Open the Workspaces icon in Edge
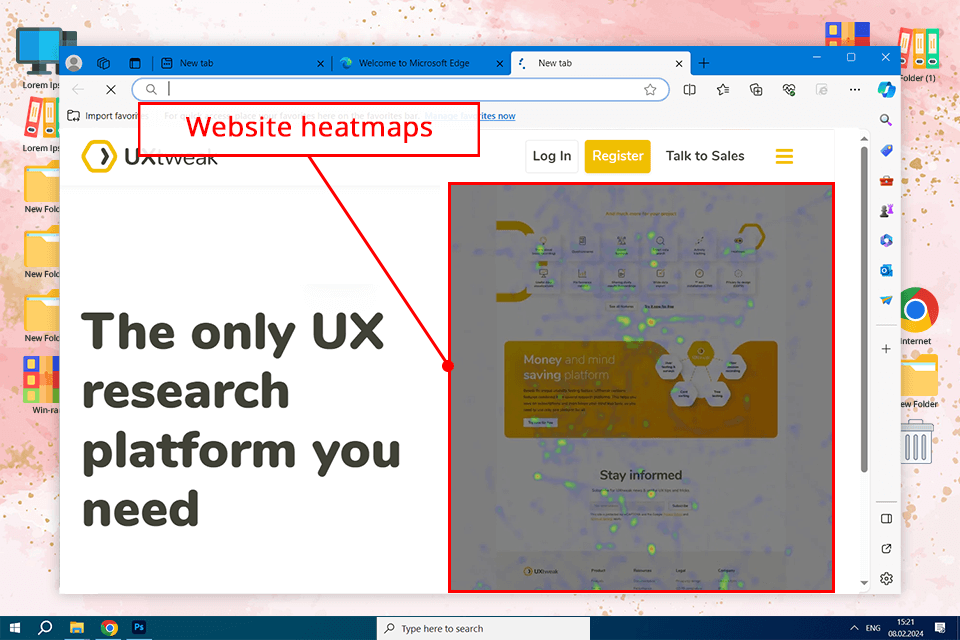Image resolution: width=960 pixels, height=640 pixels. [x=103, y=62]
